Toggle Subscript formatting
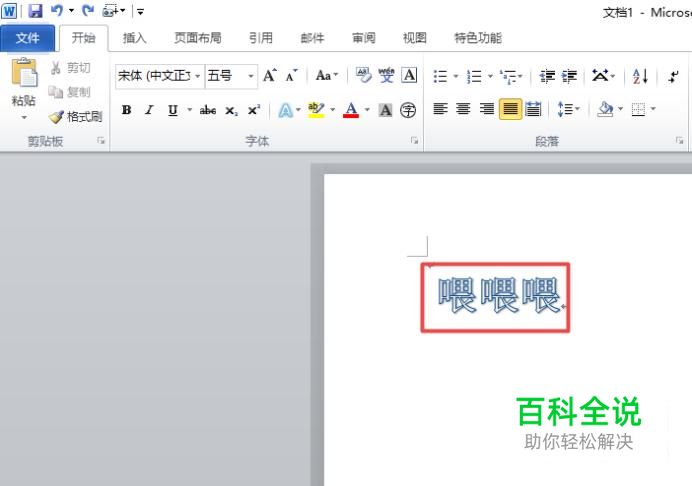The image size is (692, 486). point(231,110)
